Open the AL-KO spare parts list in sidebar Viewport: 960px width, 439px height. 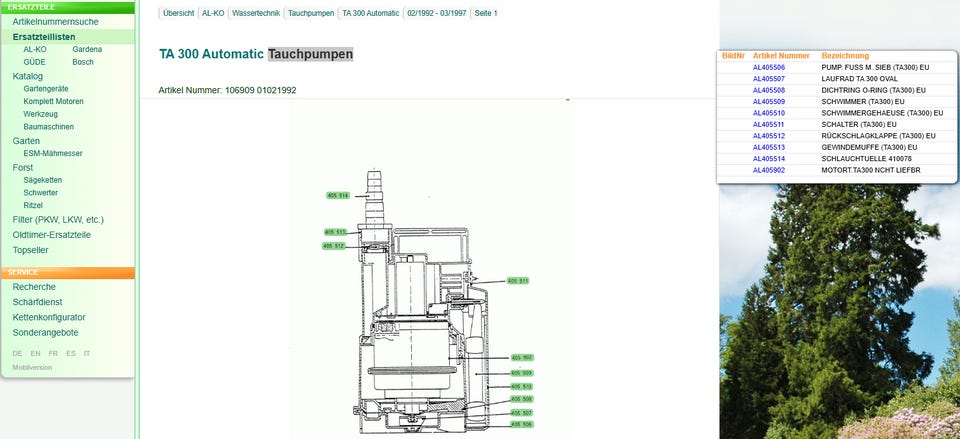pyautogui.click(x=35, y=49)
